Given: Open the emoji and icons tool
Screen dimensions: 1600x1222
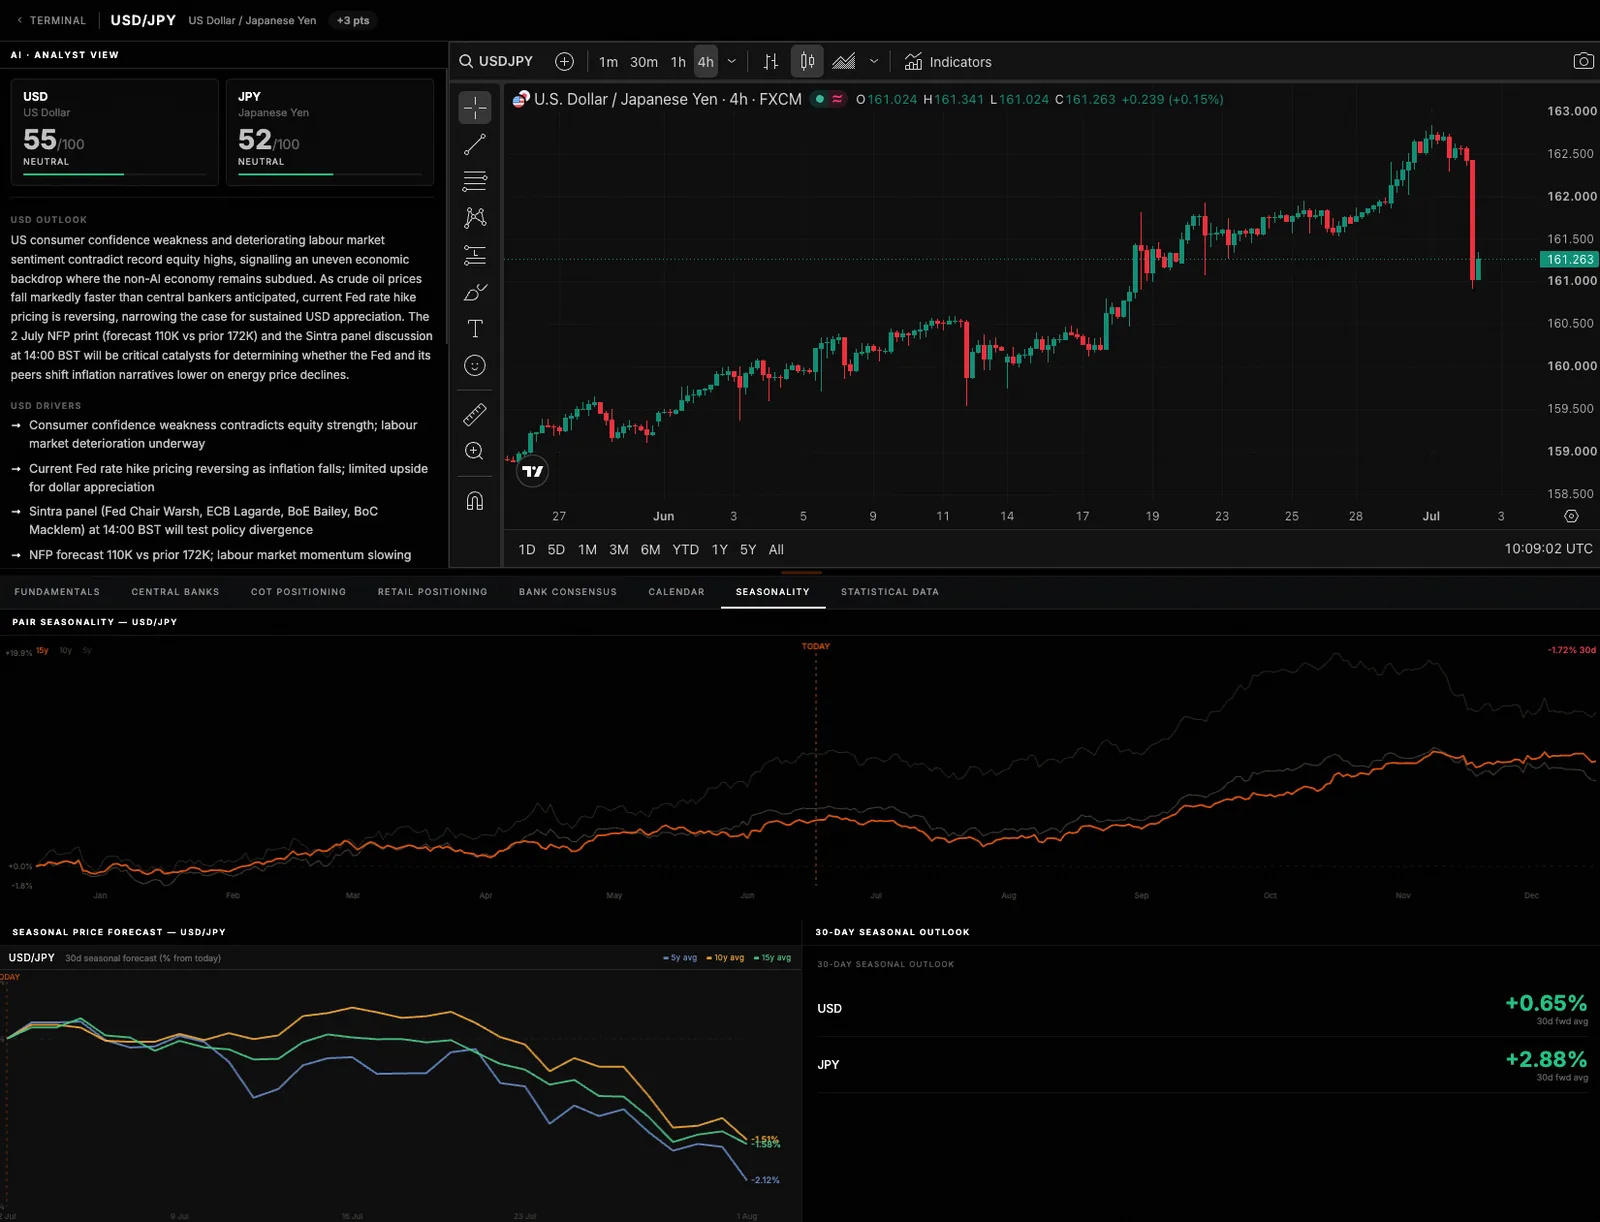Looking at the screenshot, I should pos(475,366).
